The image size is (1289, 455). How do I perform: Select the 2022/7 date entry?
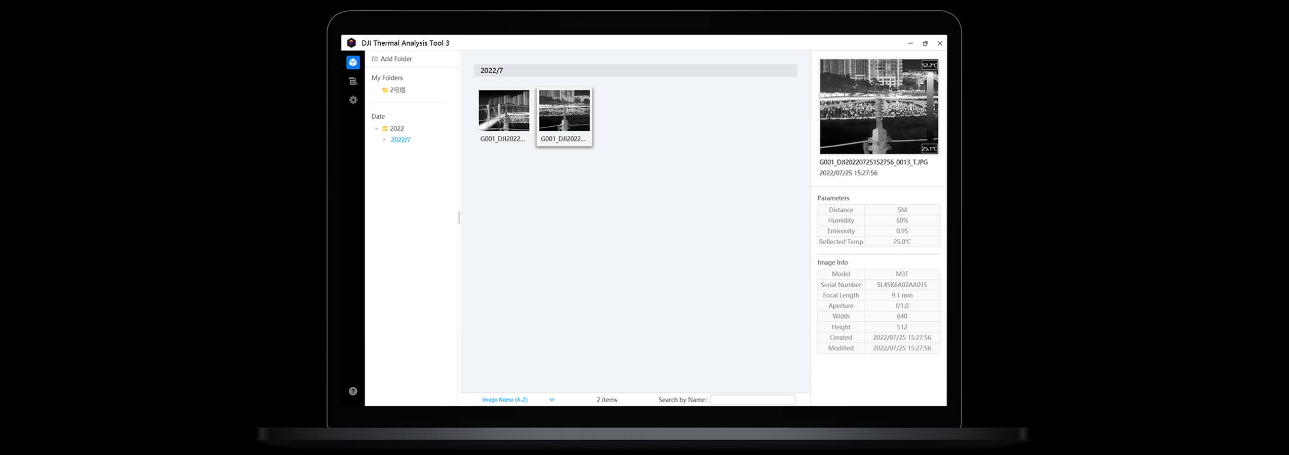[x=400, y=140]
